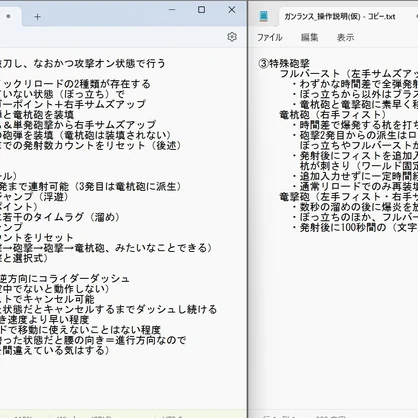Screen dimensions: 418x418
Task: Click line ロードの2種類が存在する
Action: [x=75, y=84]
